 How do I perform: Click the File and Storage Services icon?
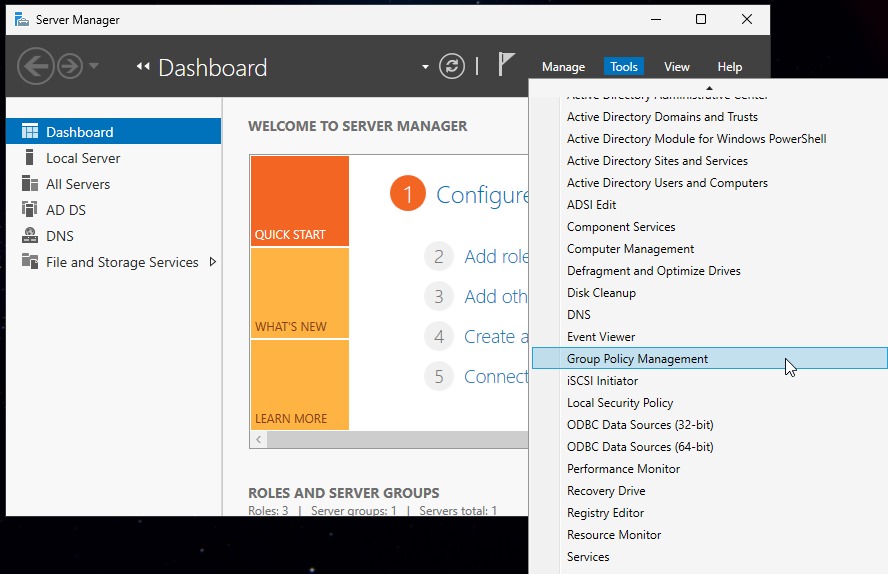coord(29,261)
